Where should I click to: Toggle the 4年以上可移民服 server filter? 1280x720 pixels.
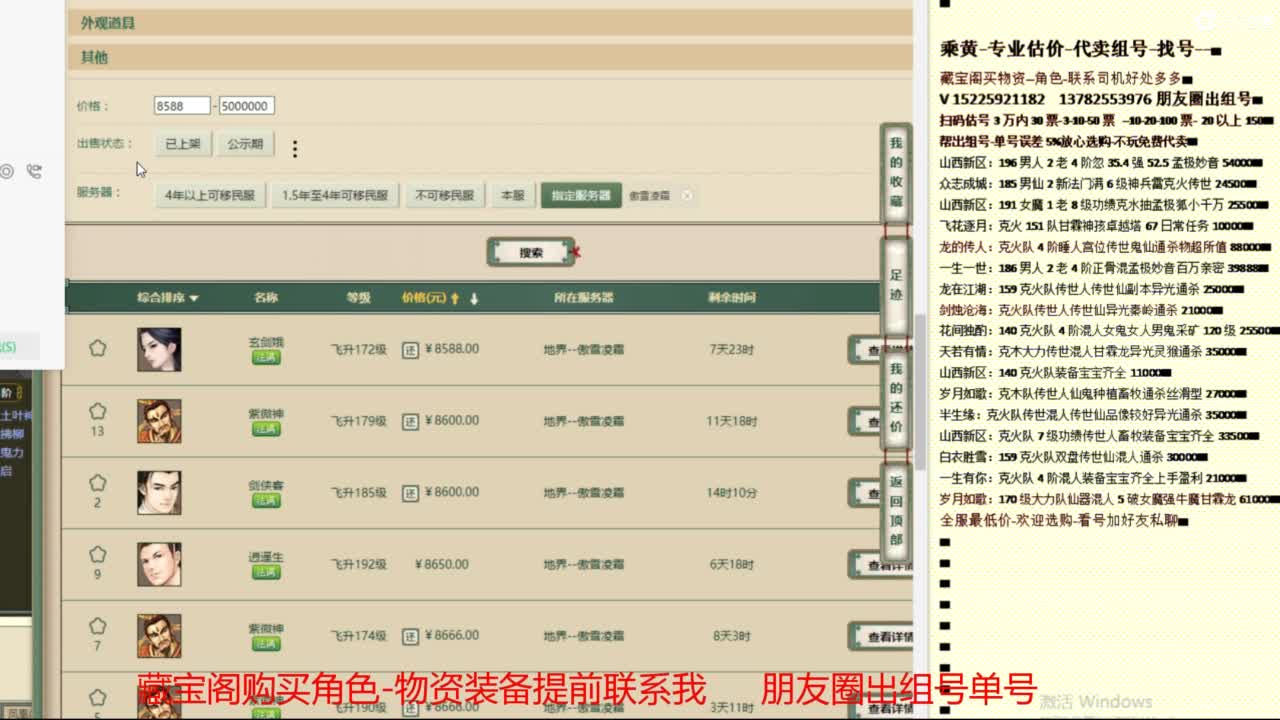pyautogui.click(x=210, y=196)
